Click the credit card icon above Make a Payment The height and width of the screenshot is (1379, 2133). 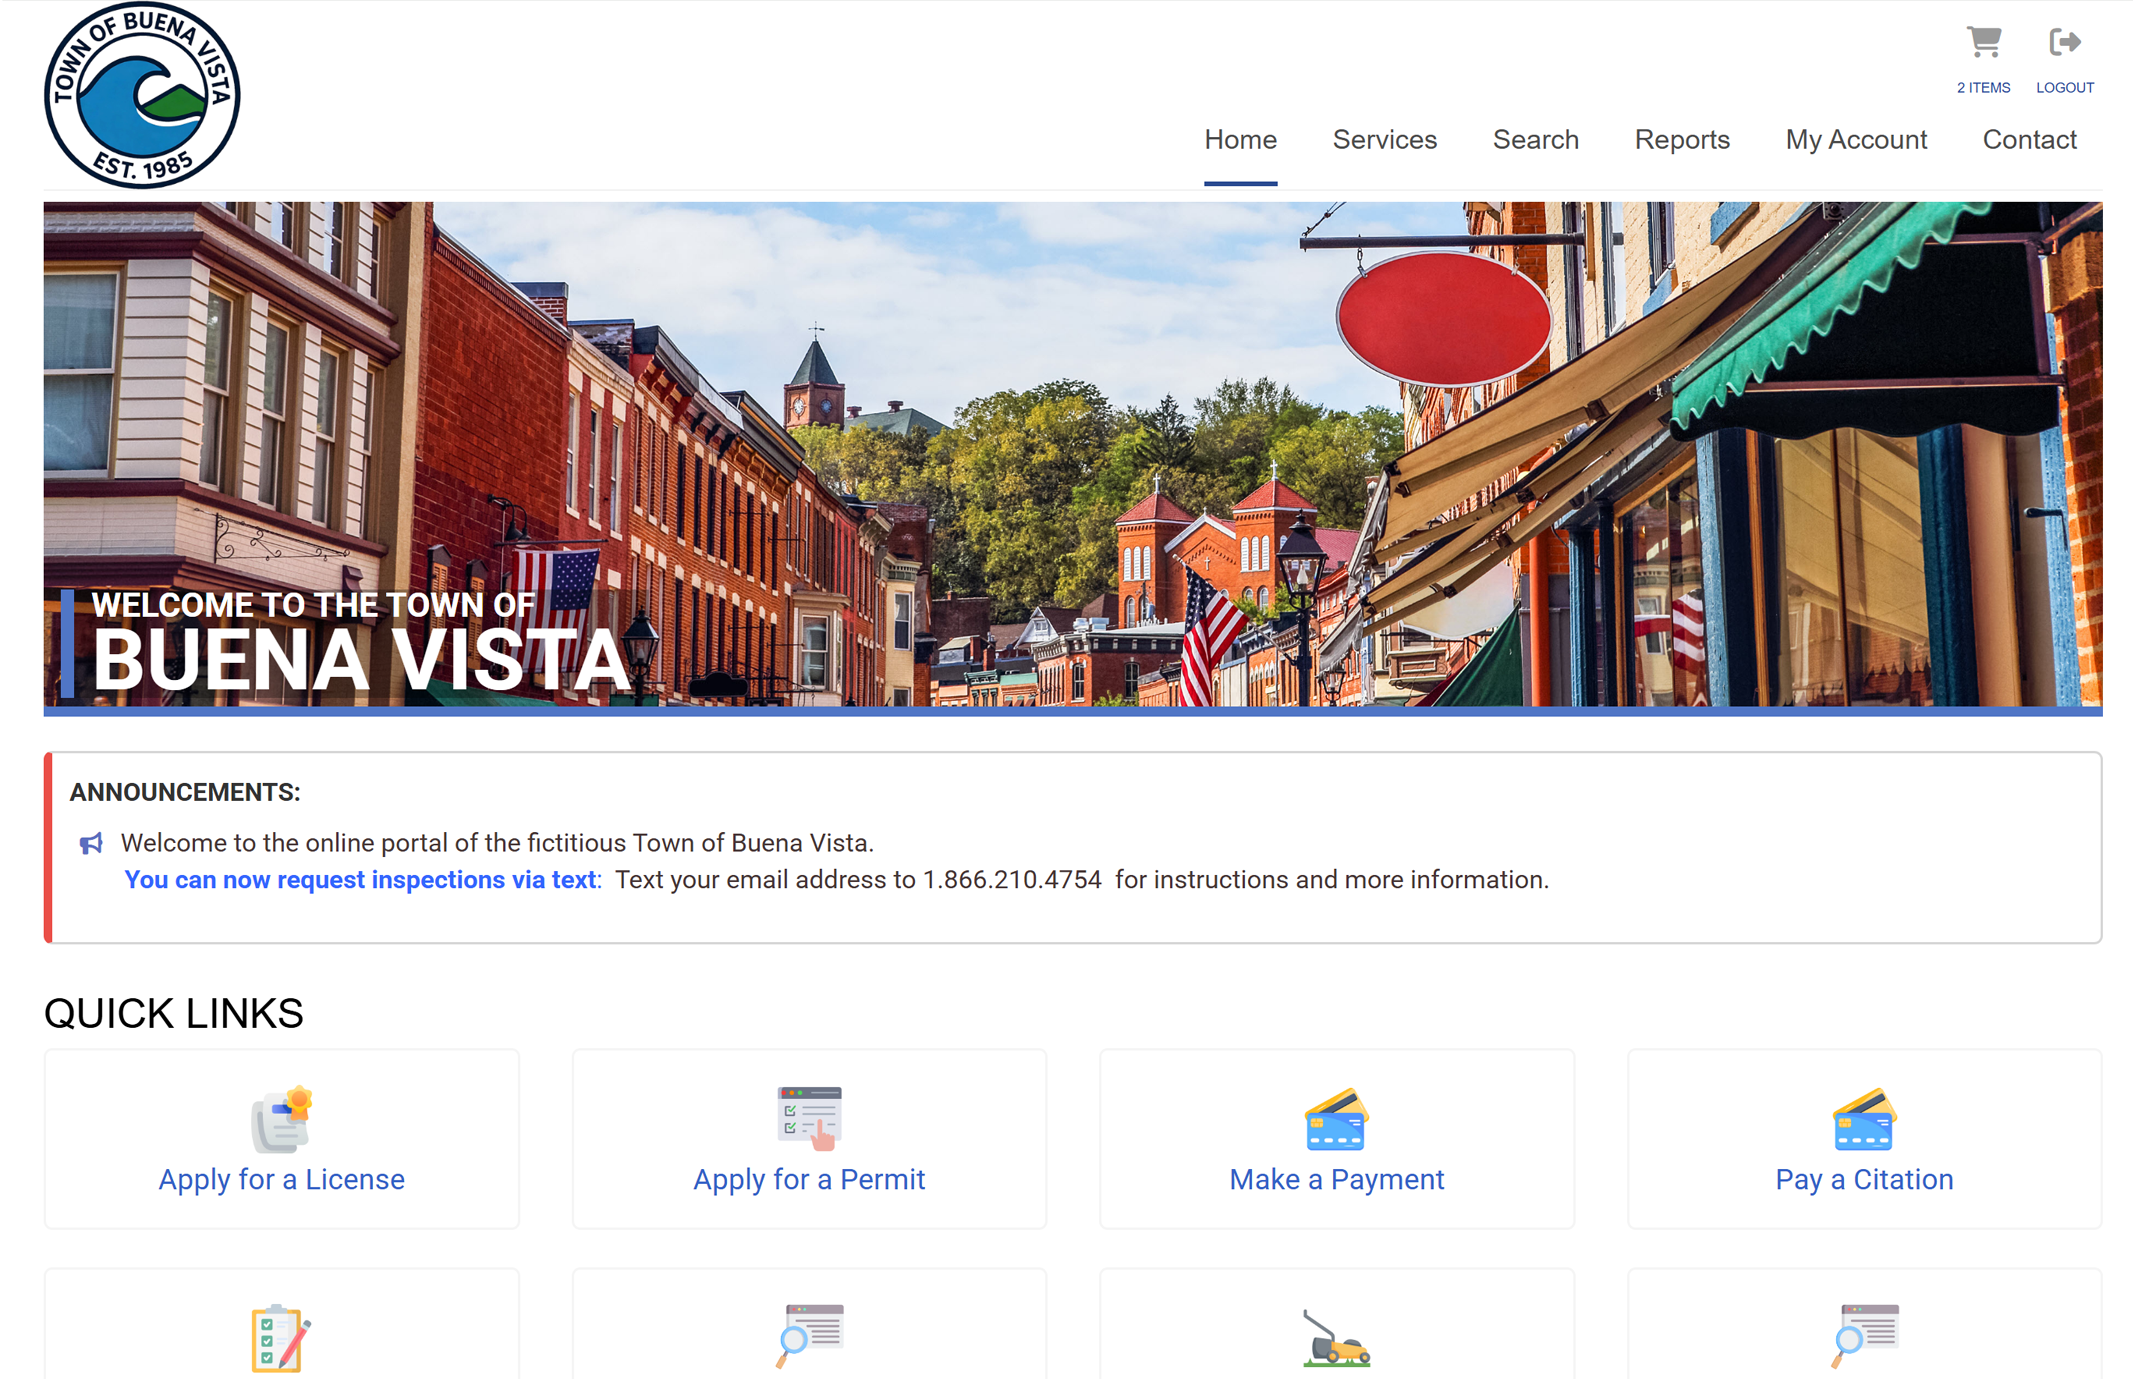point(1336,1119)
